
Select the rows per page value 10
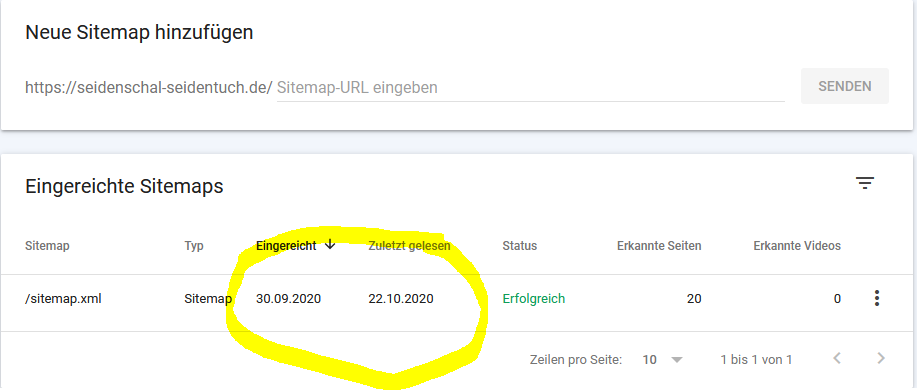point(649,360)
